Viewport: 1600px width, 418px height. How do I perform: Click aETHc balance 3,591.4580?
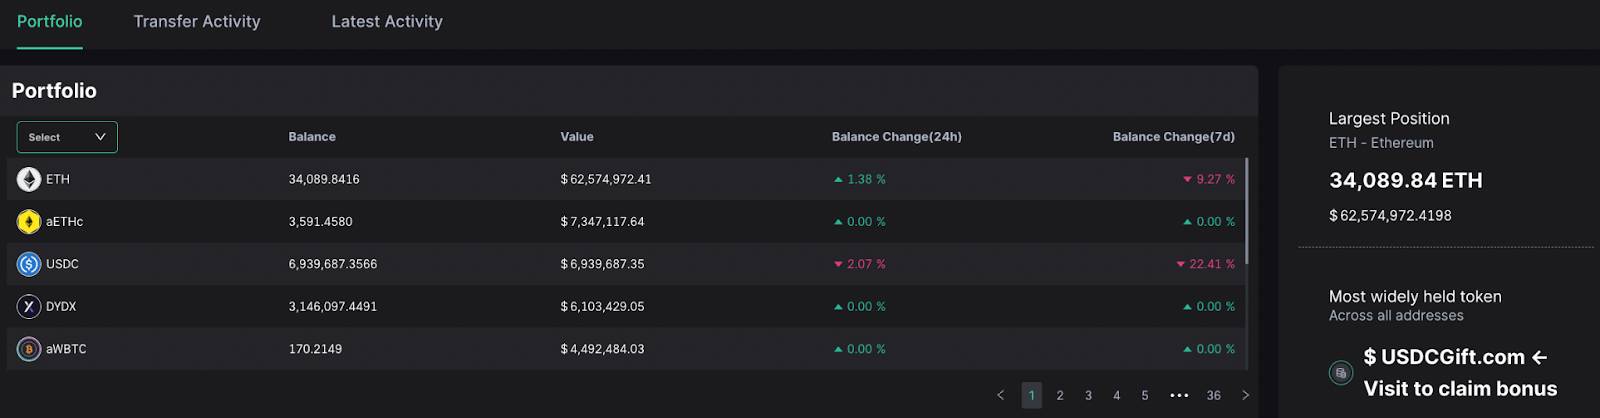coord(320,222)
